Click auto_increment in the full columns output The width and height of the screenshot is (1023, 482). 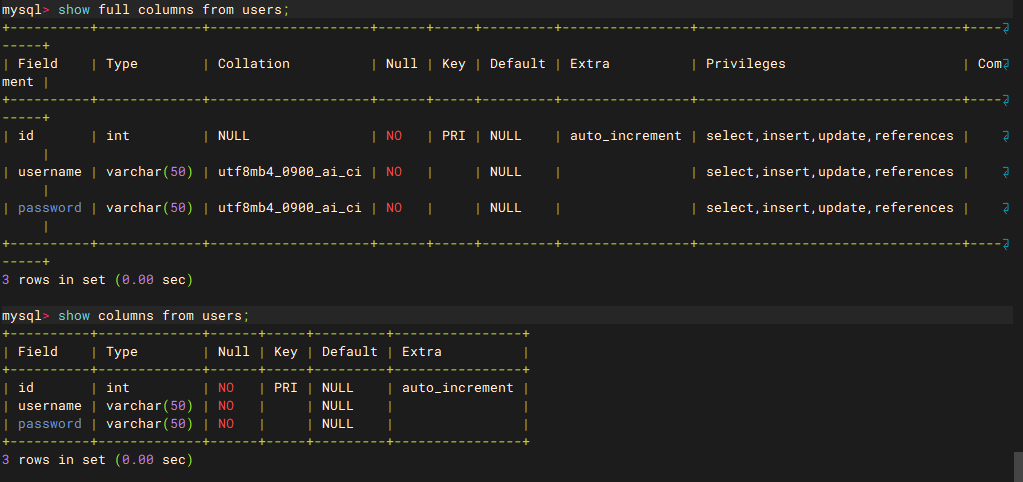(x=625, y=136)
